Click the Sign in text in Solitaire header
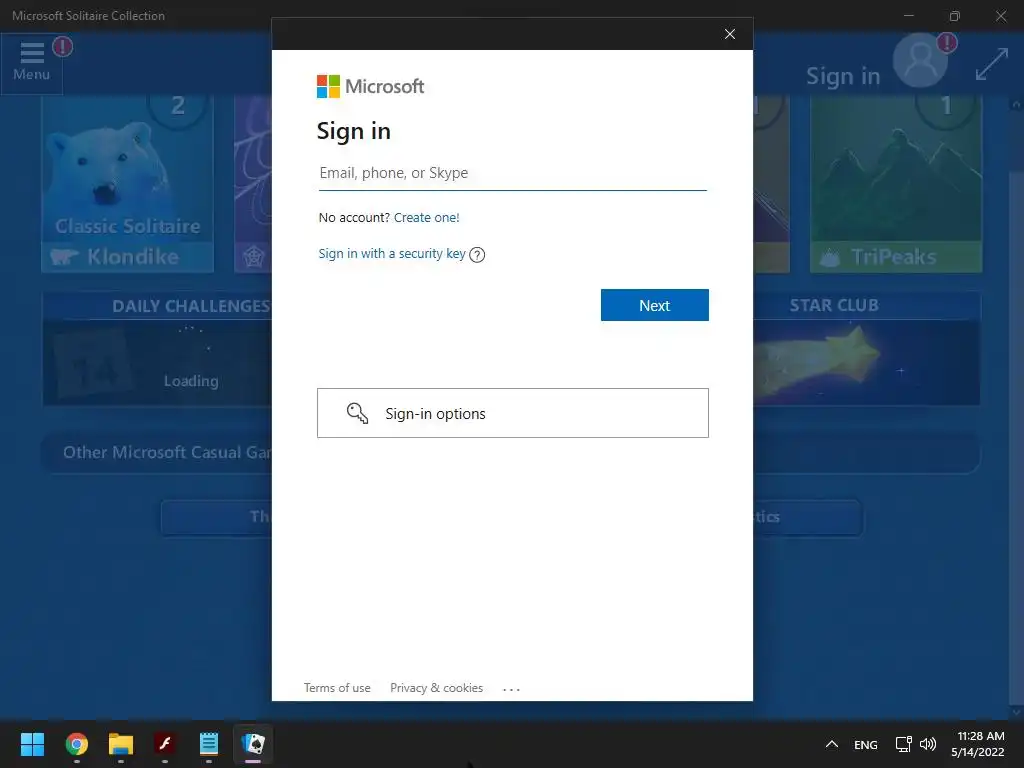The image size is (1024, 768). 843,76
